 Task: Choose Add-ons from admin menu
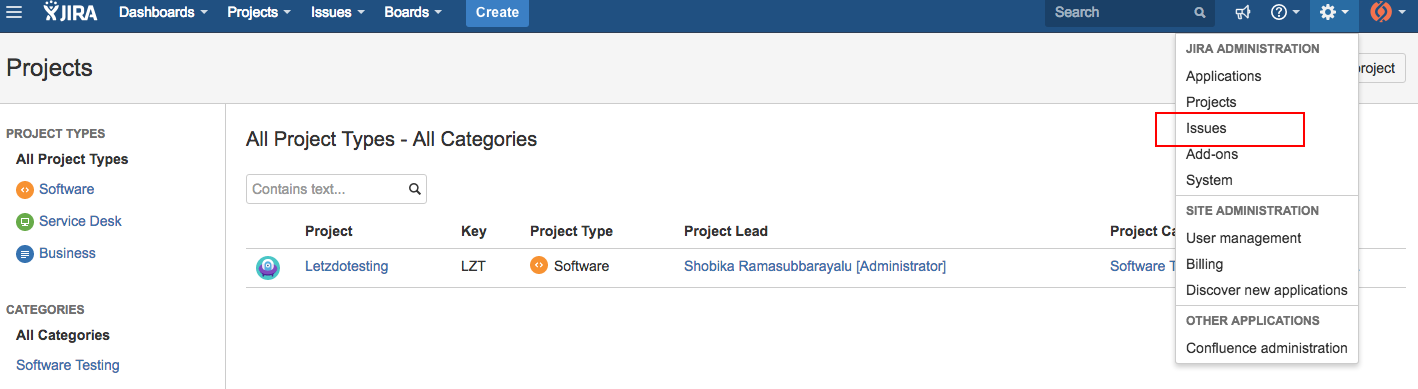[x=1212, y=154]
